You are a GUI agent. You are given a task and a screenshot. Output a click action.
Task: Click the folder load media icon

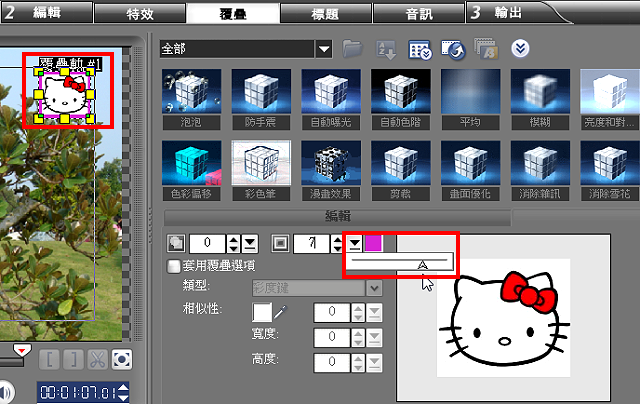tap(352, 49)
